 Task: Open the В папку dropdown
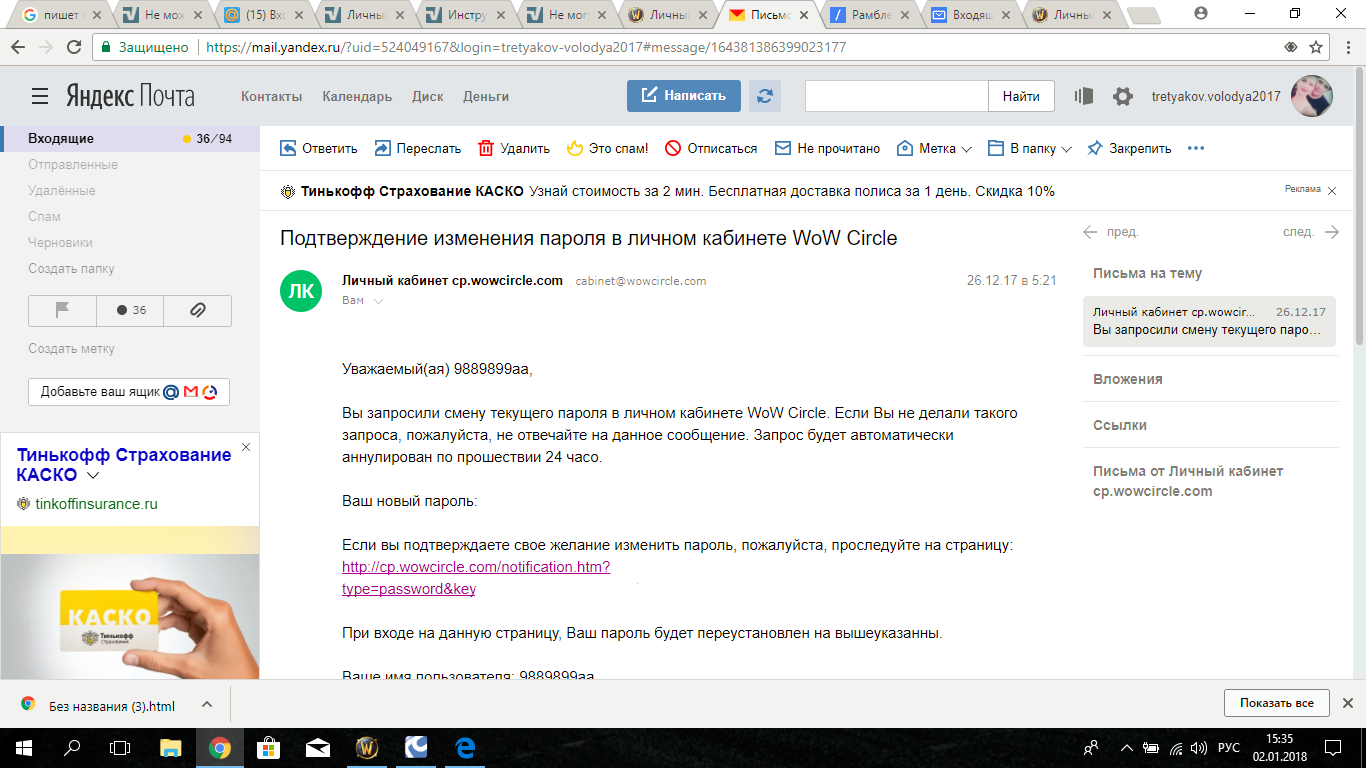coord(1030,148)
